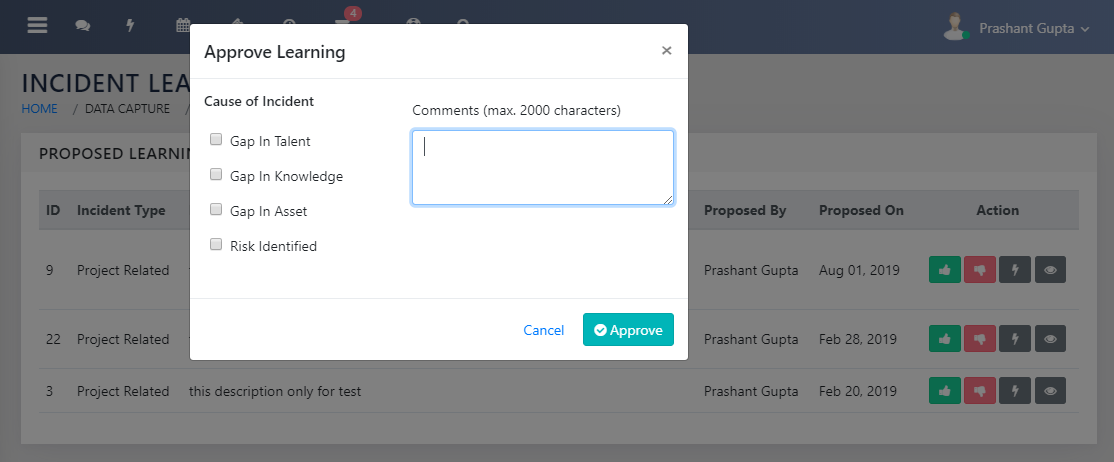Click eye view icon for ID 22

[1050, 340]
